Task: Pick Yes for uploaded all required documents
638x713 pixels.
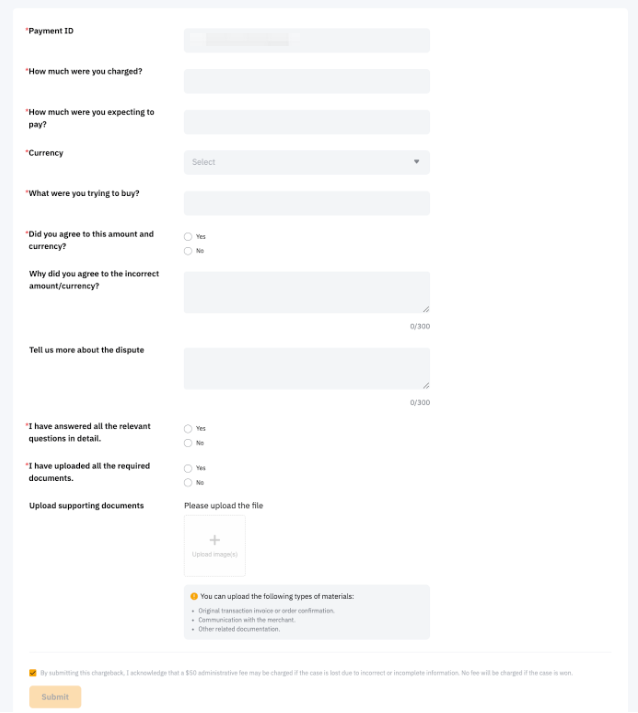Action: click(x=188, y=468)
